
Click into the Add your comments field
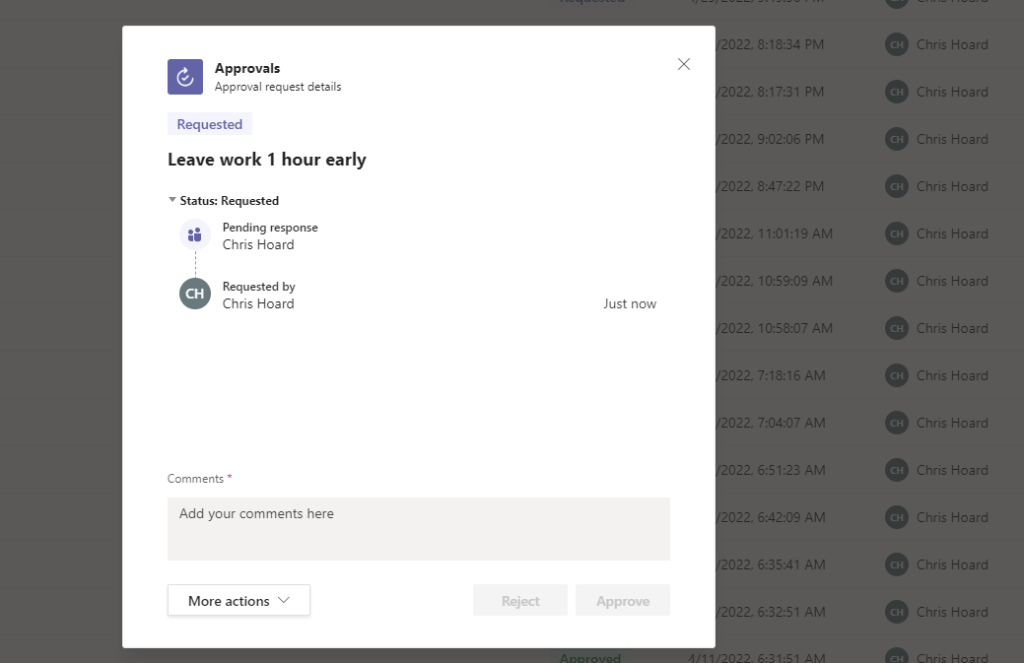[418, 528]
